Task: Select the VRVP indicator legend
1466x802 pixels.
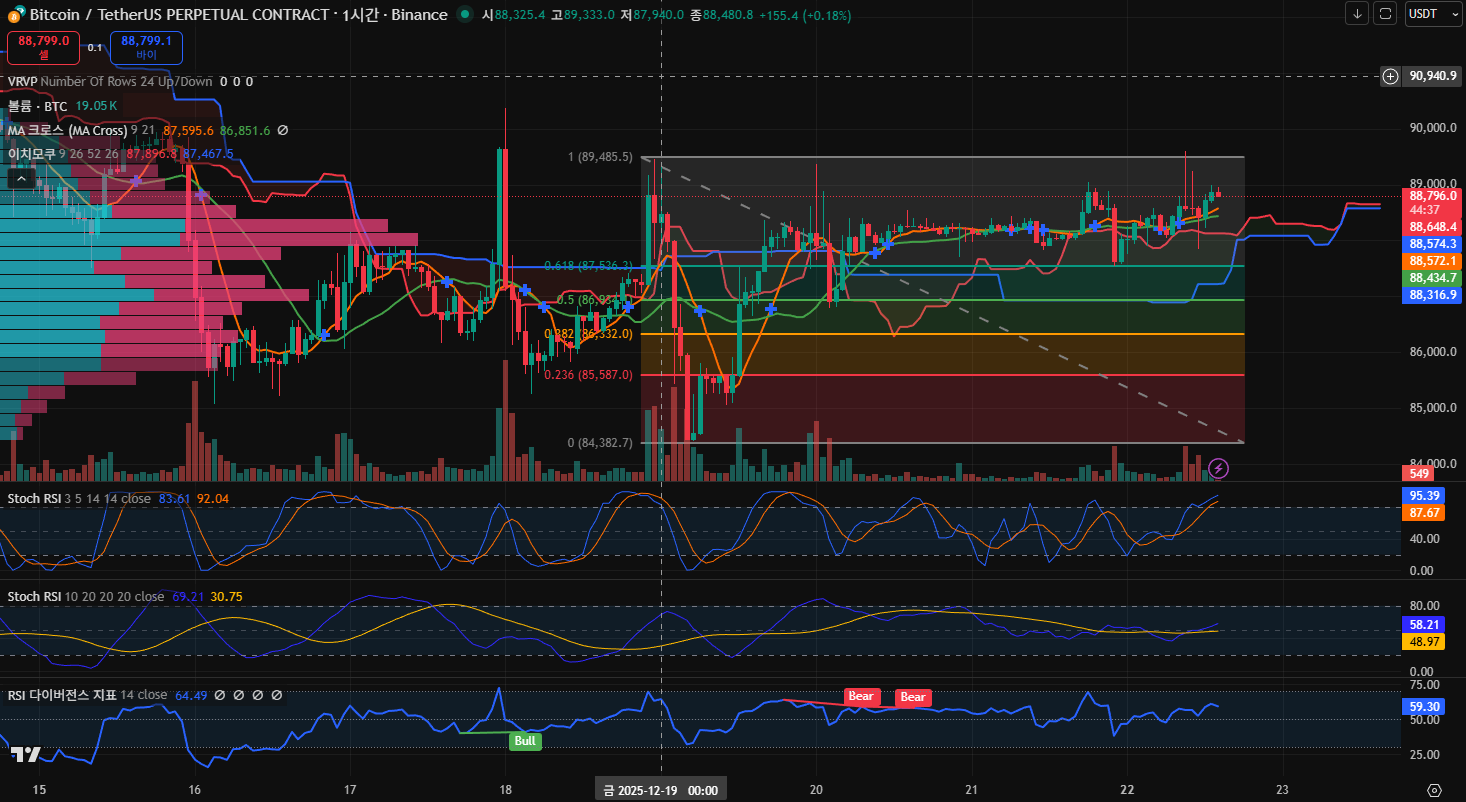Action: tap(110, 82)
